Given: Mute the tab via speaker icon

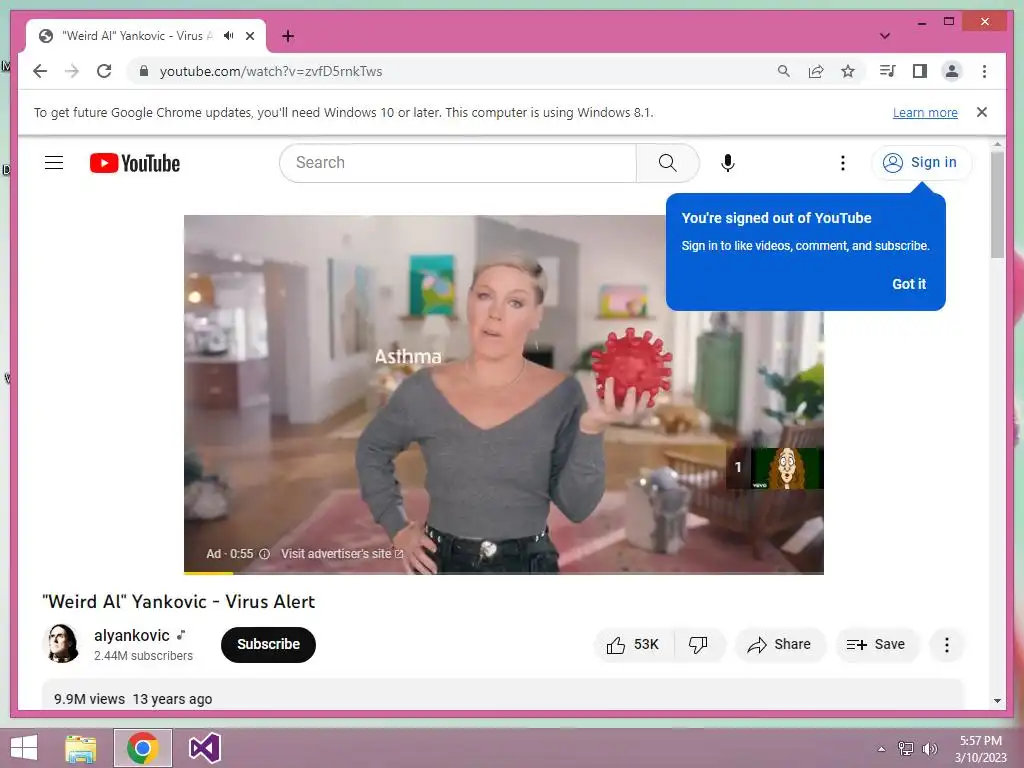Looking at the screenshot, I should click(x=228, y=36).
